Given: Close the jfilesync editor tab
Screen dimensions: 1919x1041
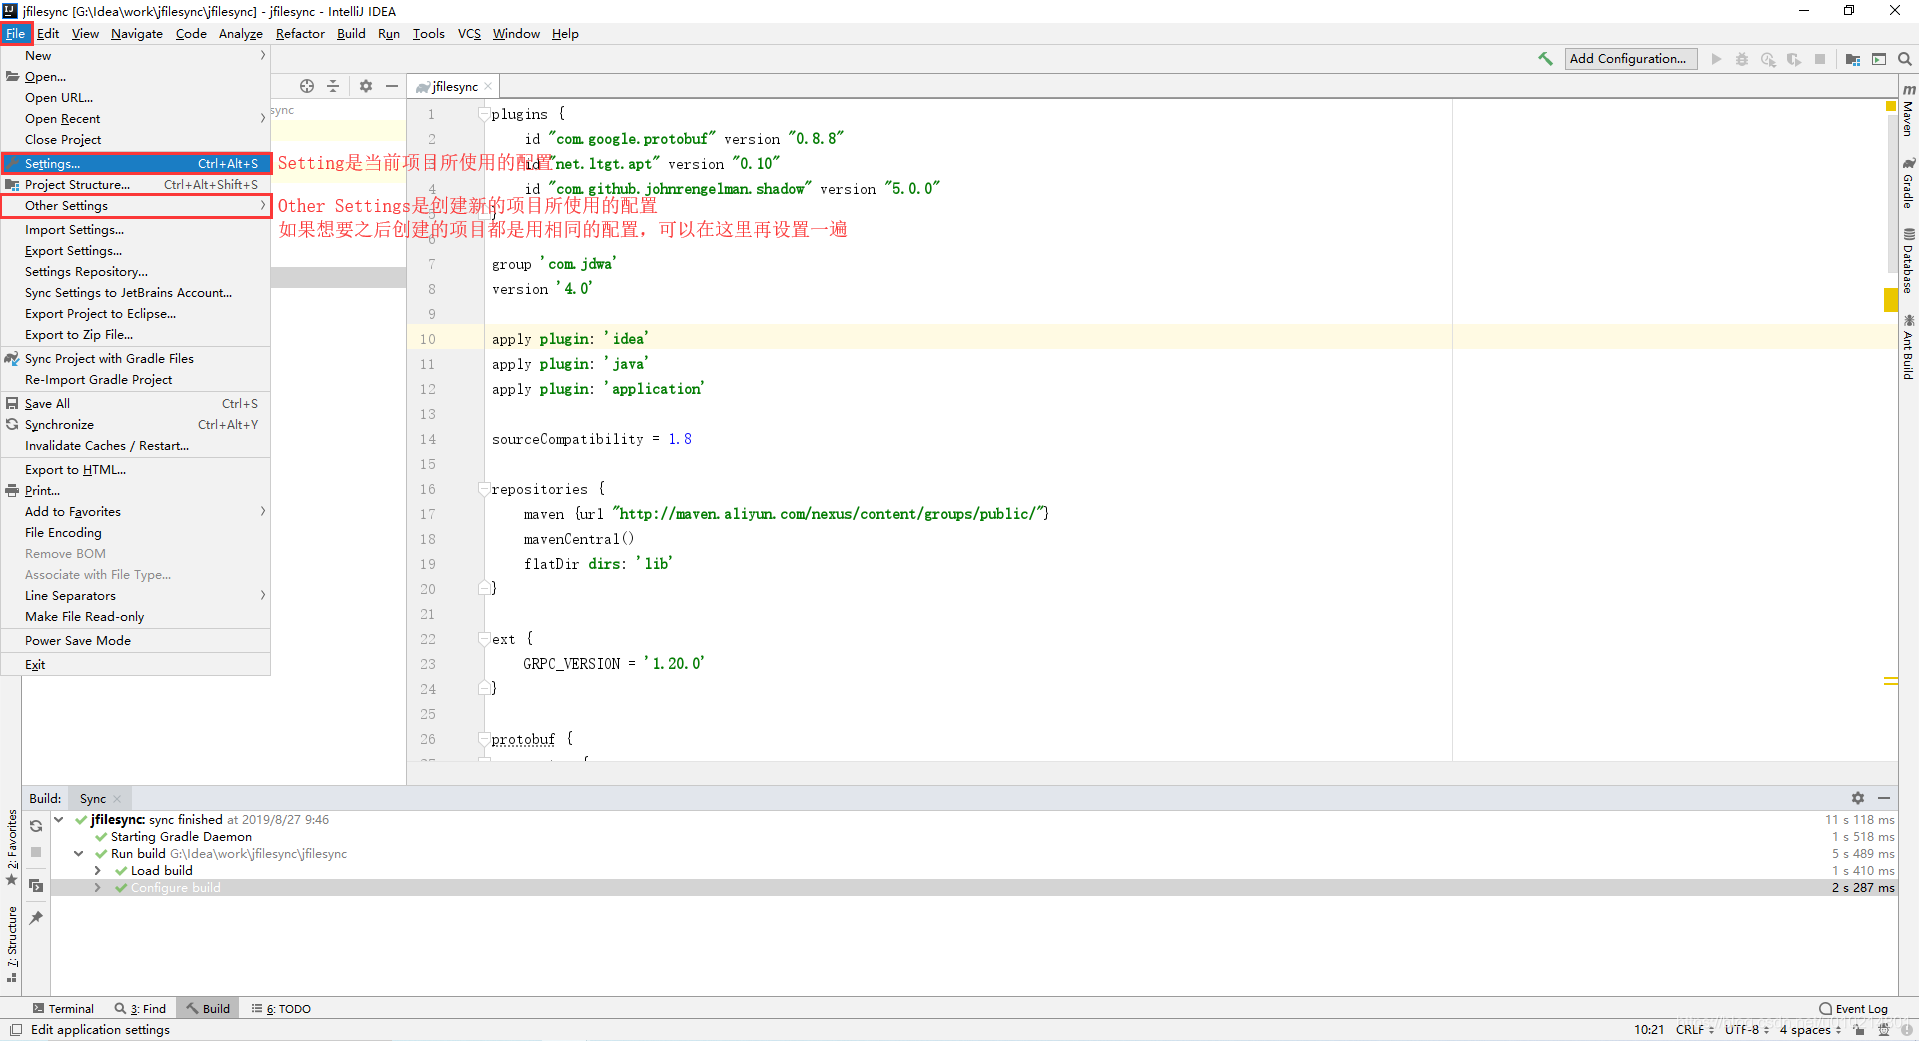Looking at the screenshot, I should coord(488,87).
